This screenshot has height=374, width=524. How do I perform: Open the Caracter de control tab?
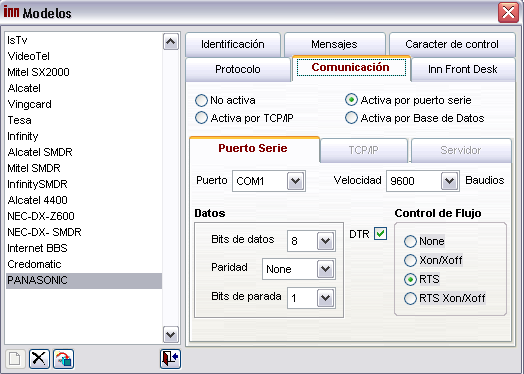click(452, 44)
